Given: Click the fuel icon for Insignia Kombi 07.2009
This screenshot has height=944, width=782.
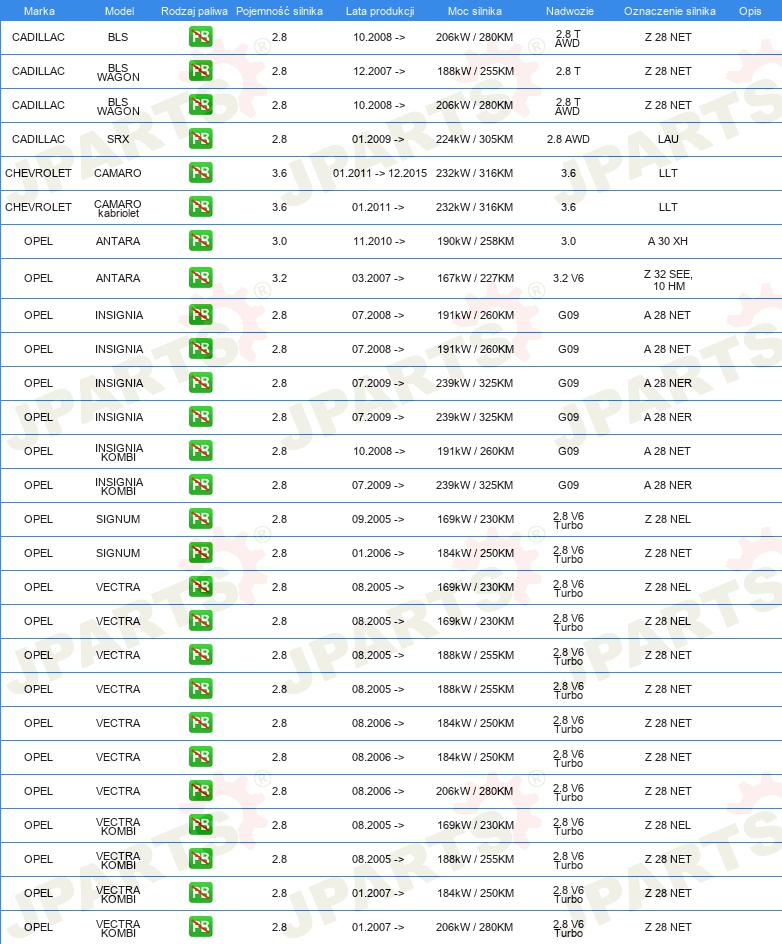Looking at the screenshot, I should pyautogui.click(x=200, y=485).
